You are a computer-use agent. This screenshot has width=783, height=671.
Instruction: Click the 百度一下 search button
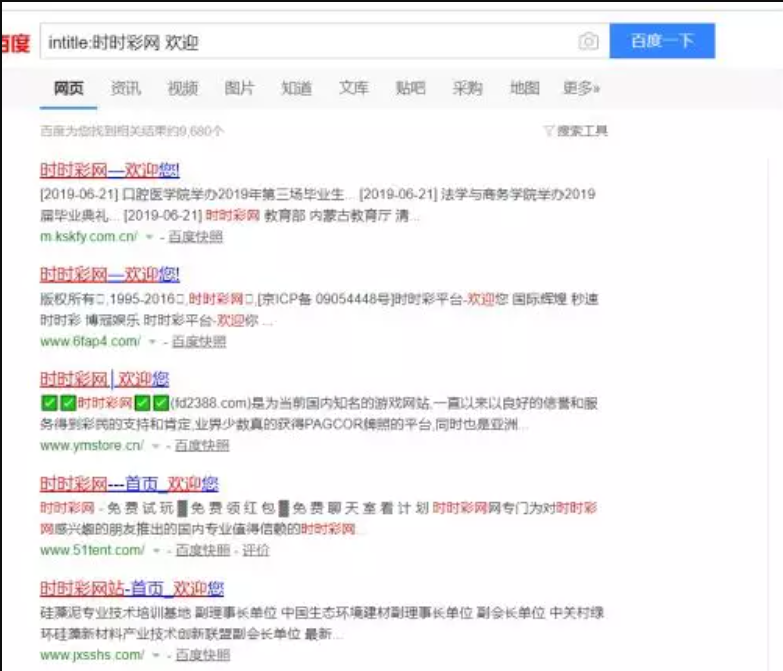point(662,40)
